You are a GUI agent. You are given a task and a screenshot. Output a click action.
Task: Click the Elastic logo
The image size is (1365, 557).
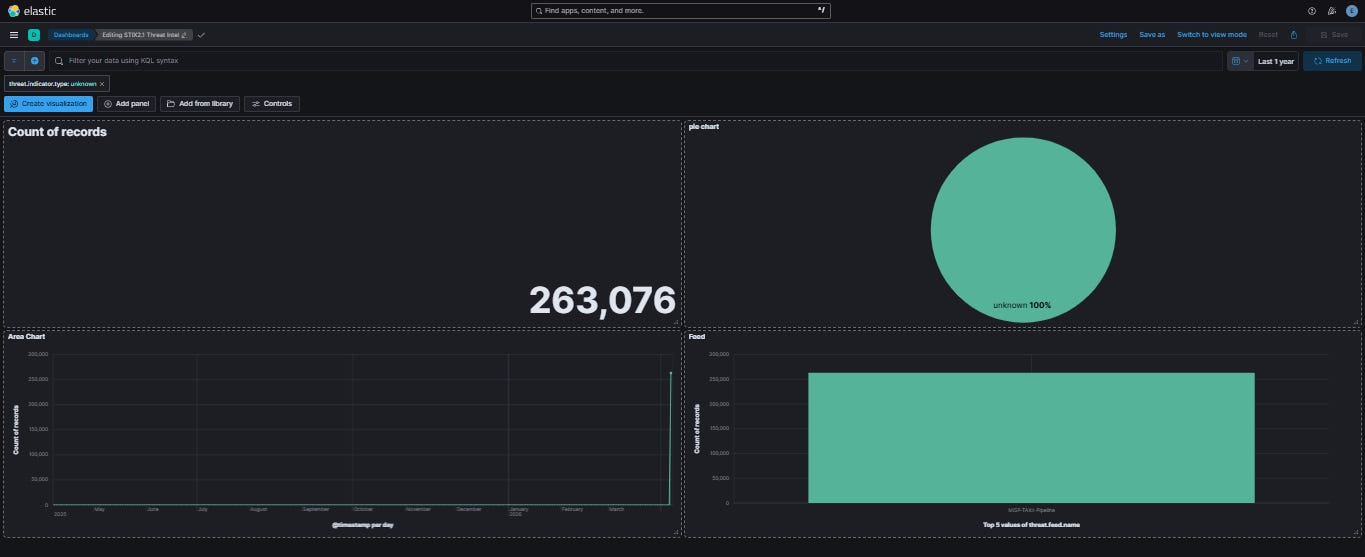pos(33,10)
